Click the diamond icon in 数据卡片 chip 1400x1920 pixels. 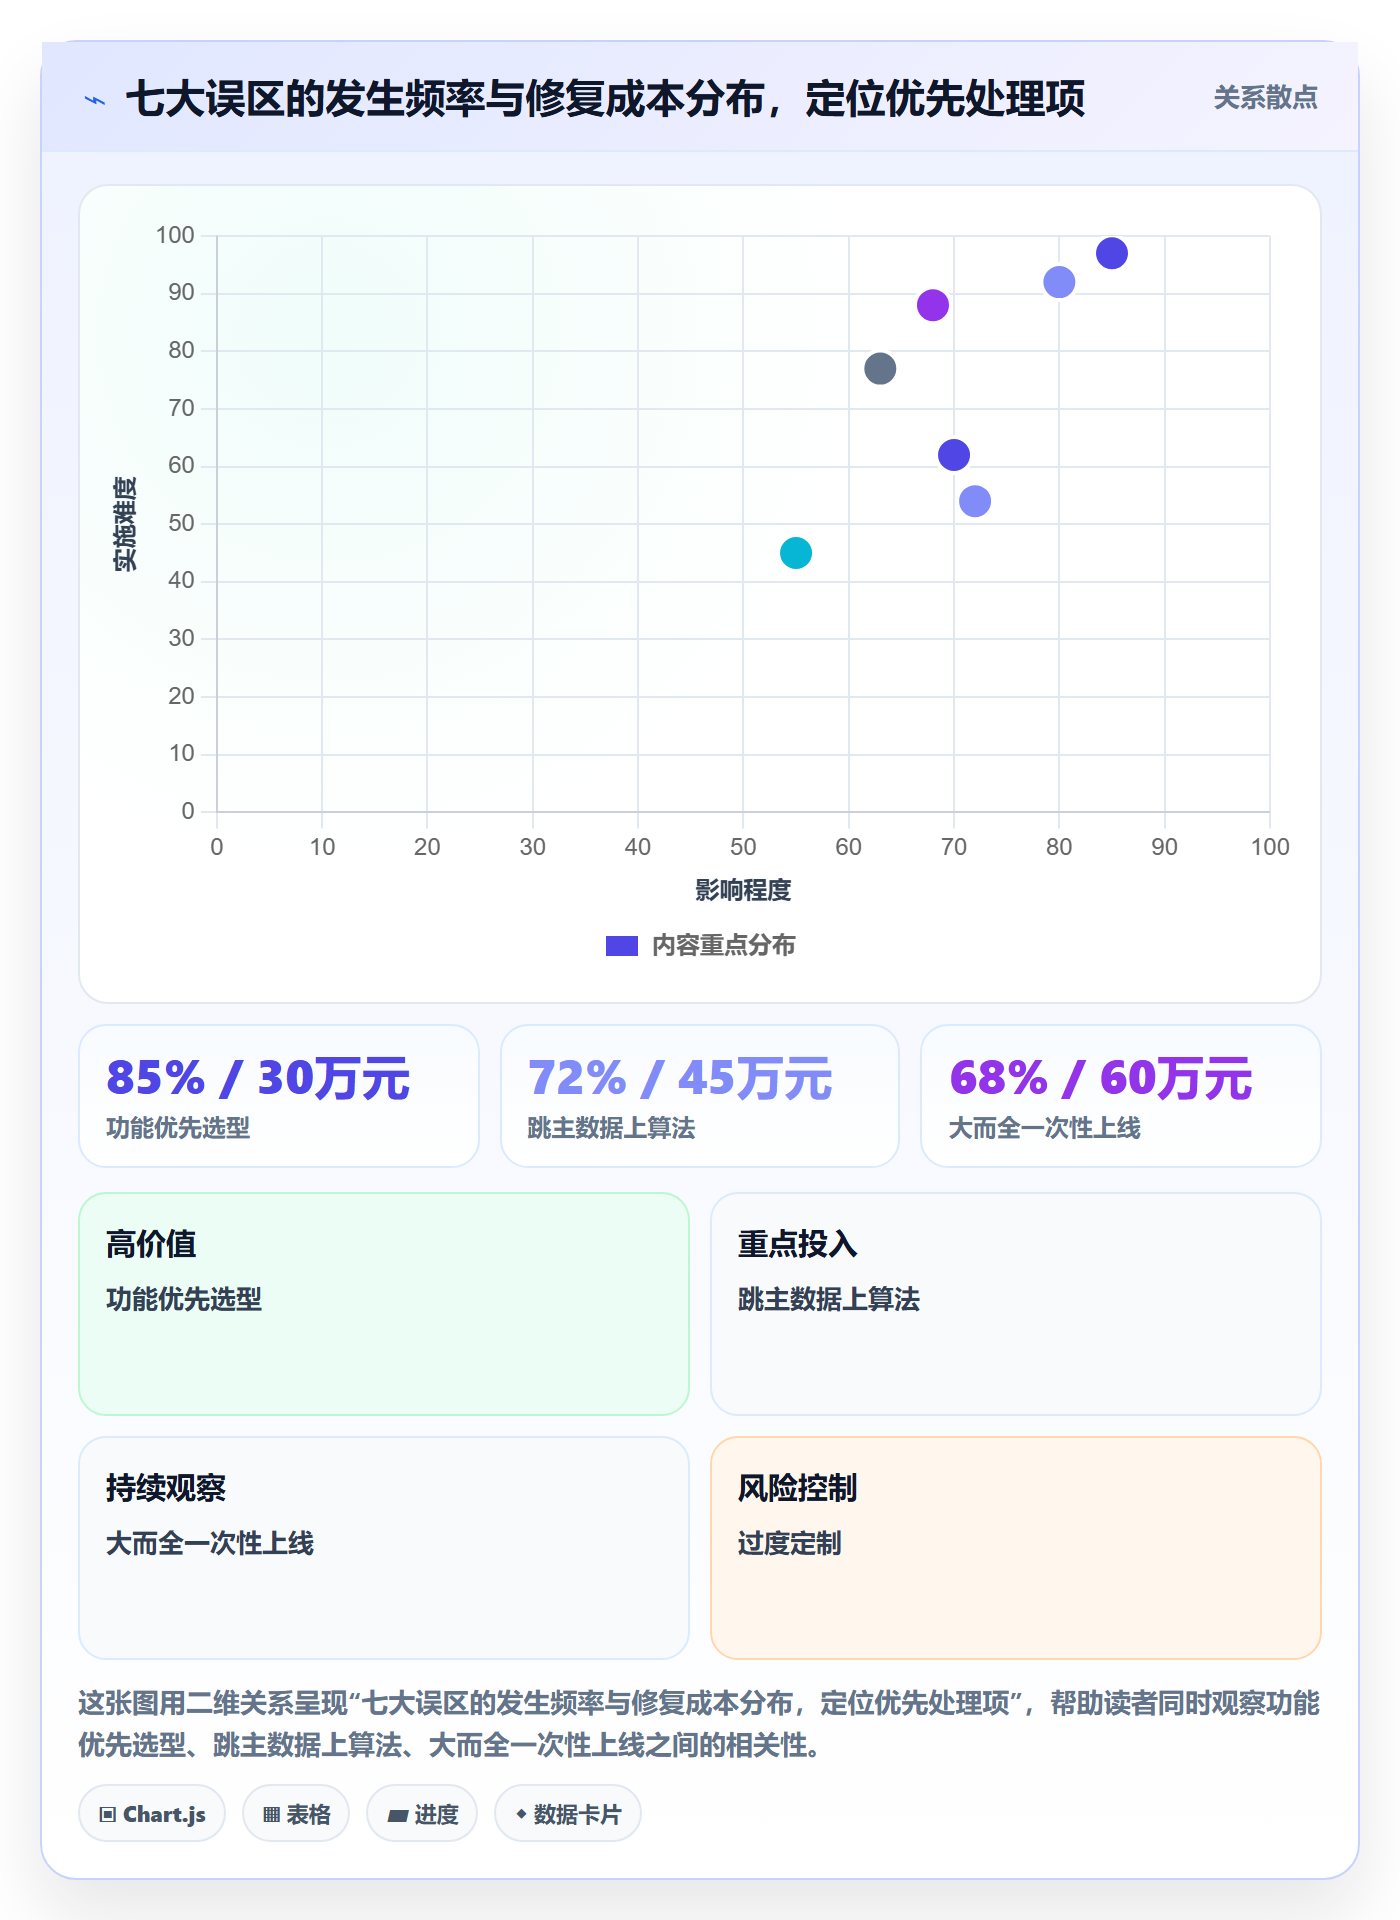pos(521,1813)
